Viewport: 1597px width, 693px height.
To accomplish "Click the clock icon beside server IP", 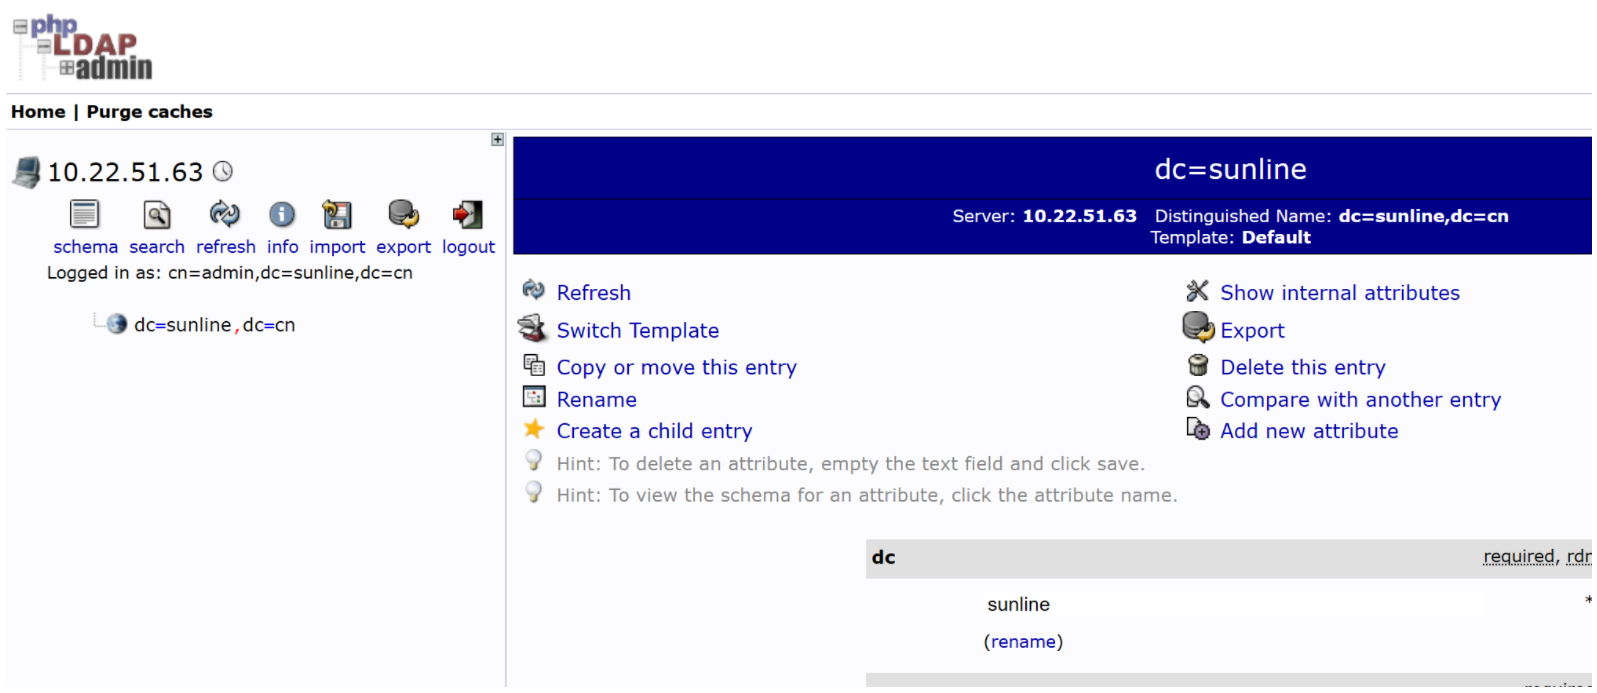I will [x=223, y=171].
